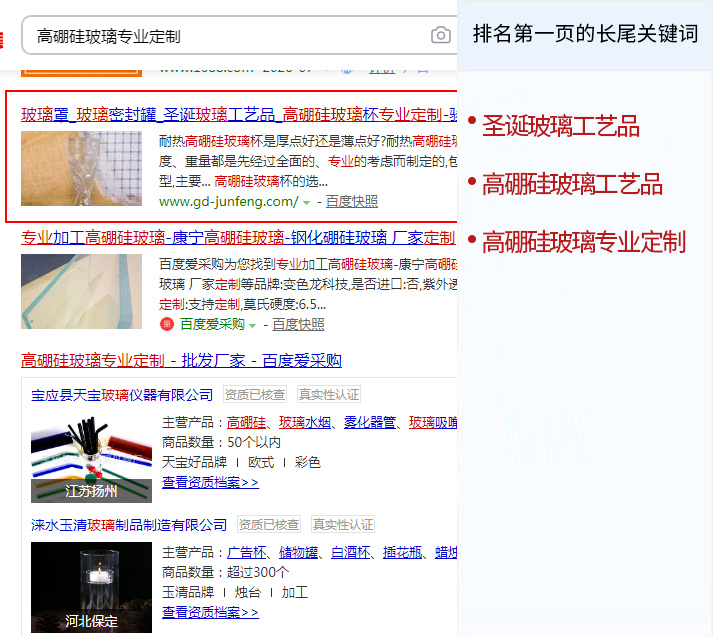Click the camera image-search icon

coord(441,35)
